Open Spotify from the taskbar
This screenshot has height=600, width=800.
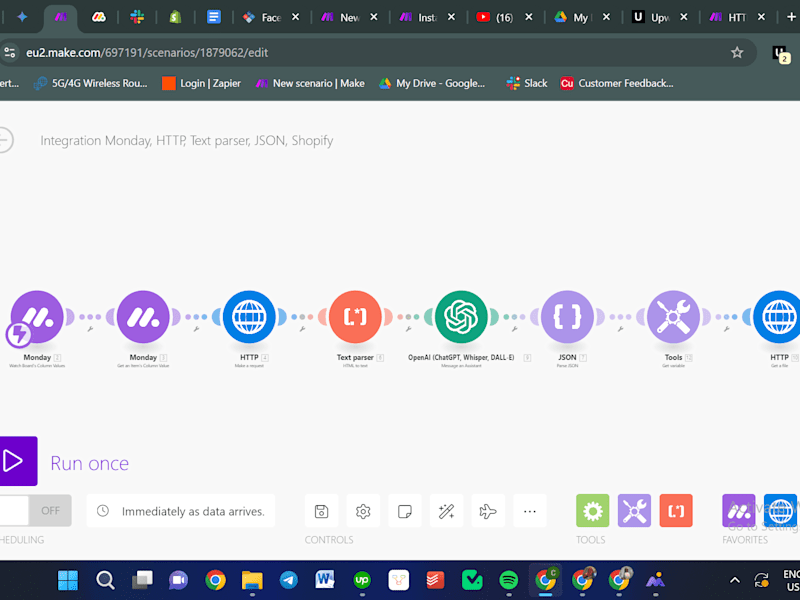tap(509, 580)
